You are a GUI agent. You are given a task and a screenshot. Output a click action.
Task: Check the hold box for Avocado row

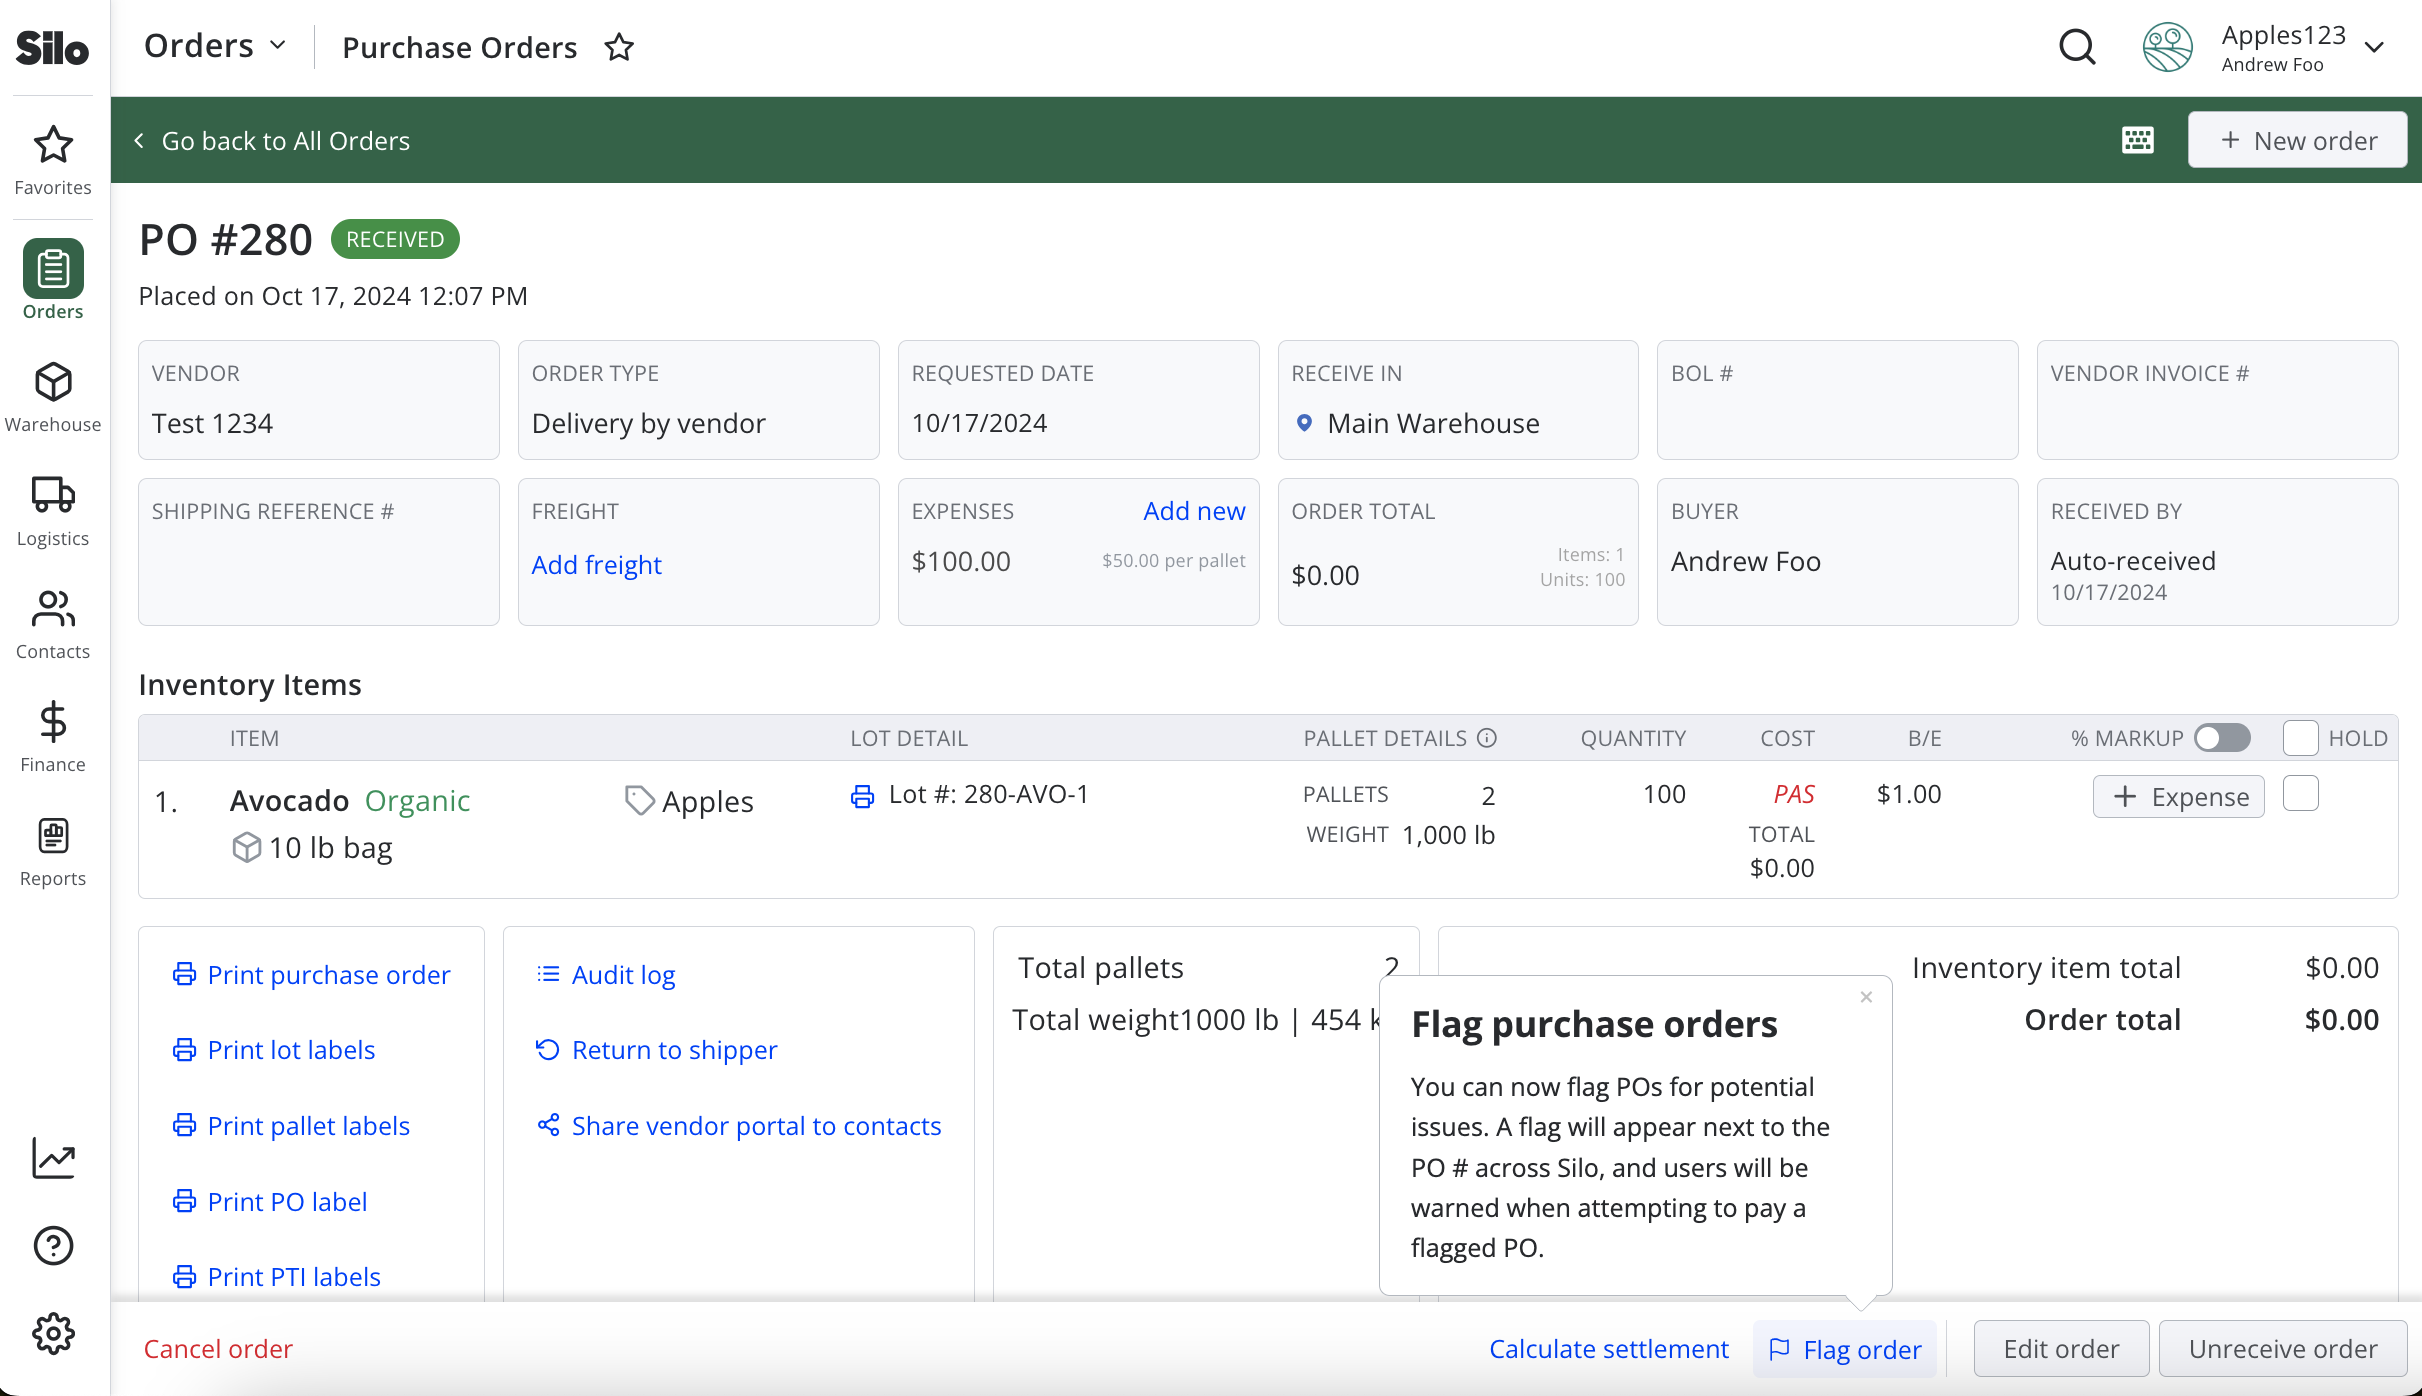point(2300,794)
